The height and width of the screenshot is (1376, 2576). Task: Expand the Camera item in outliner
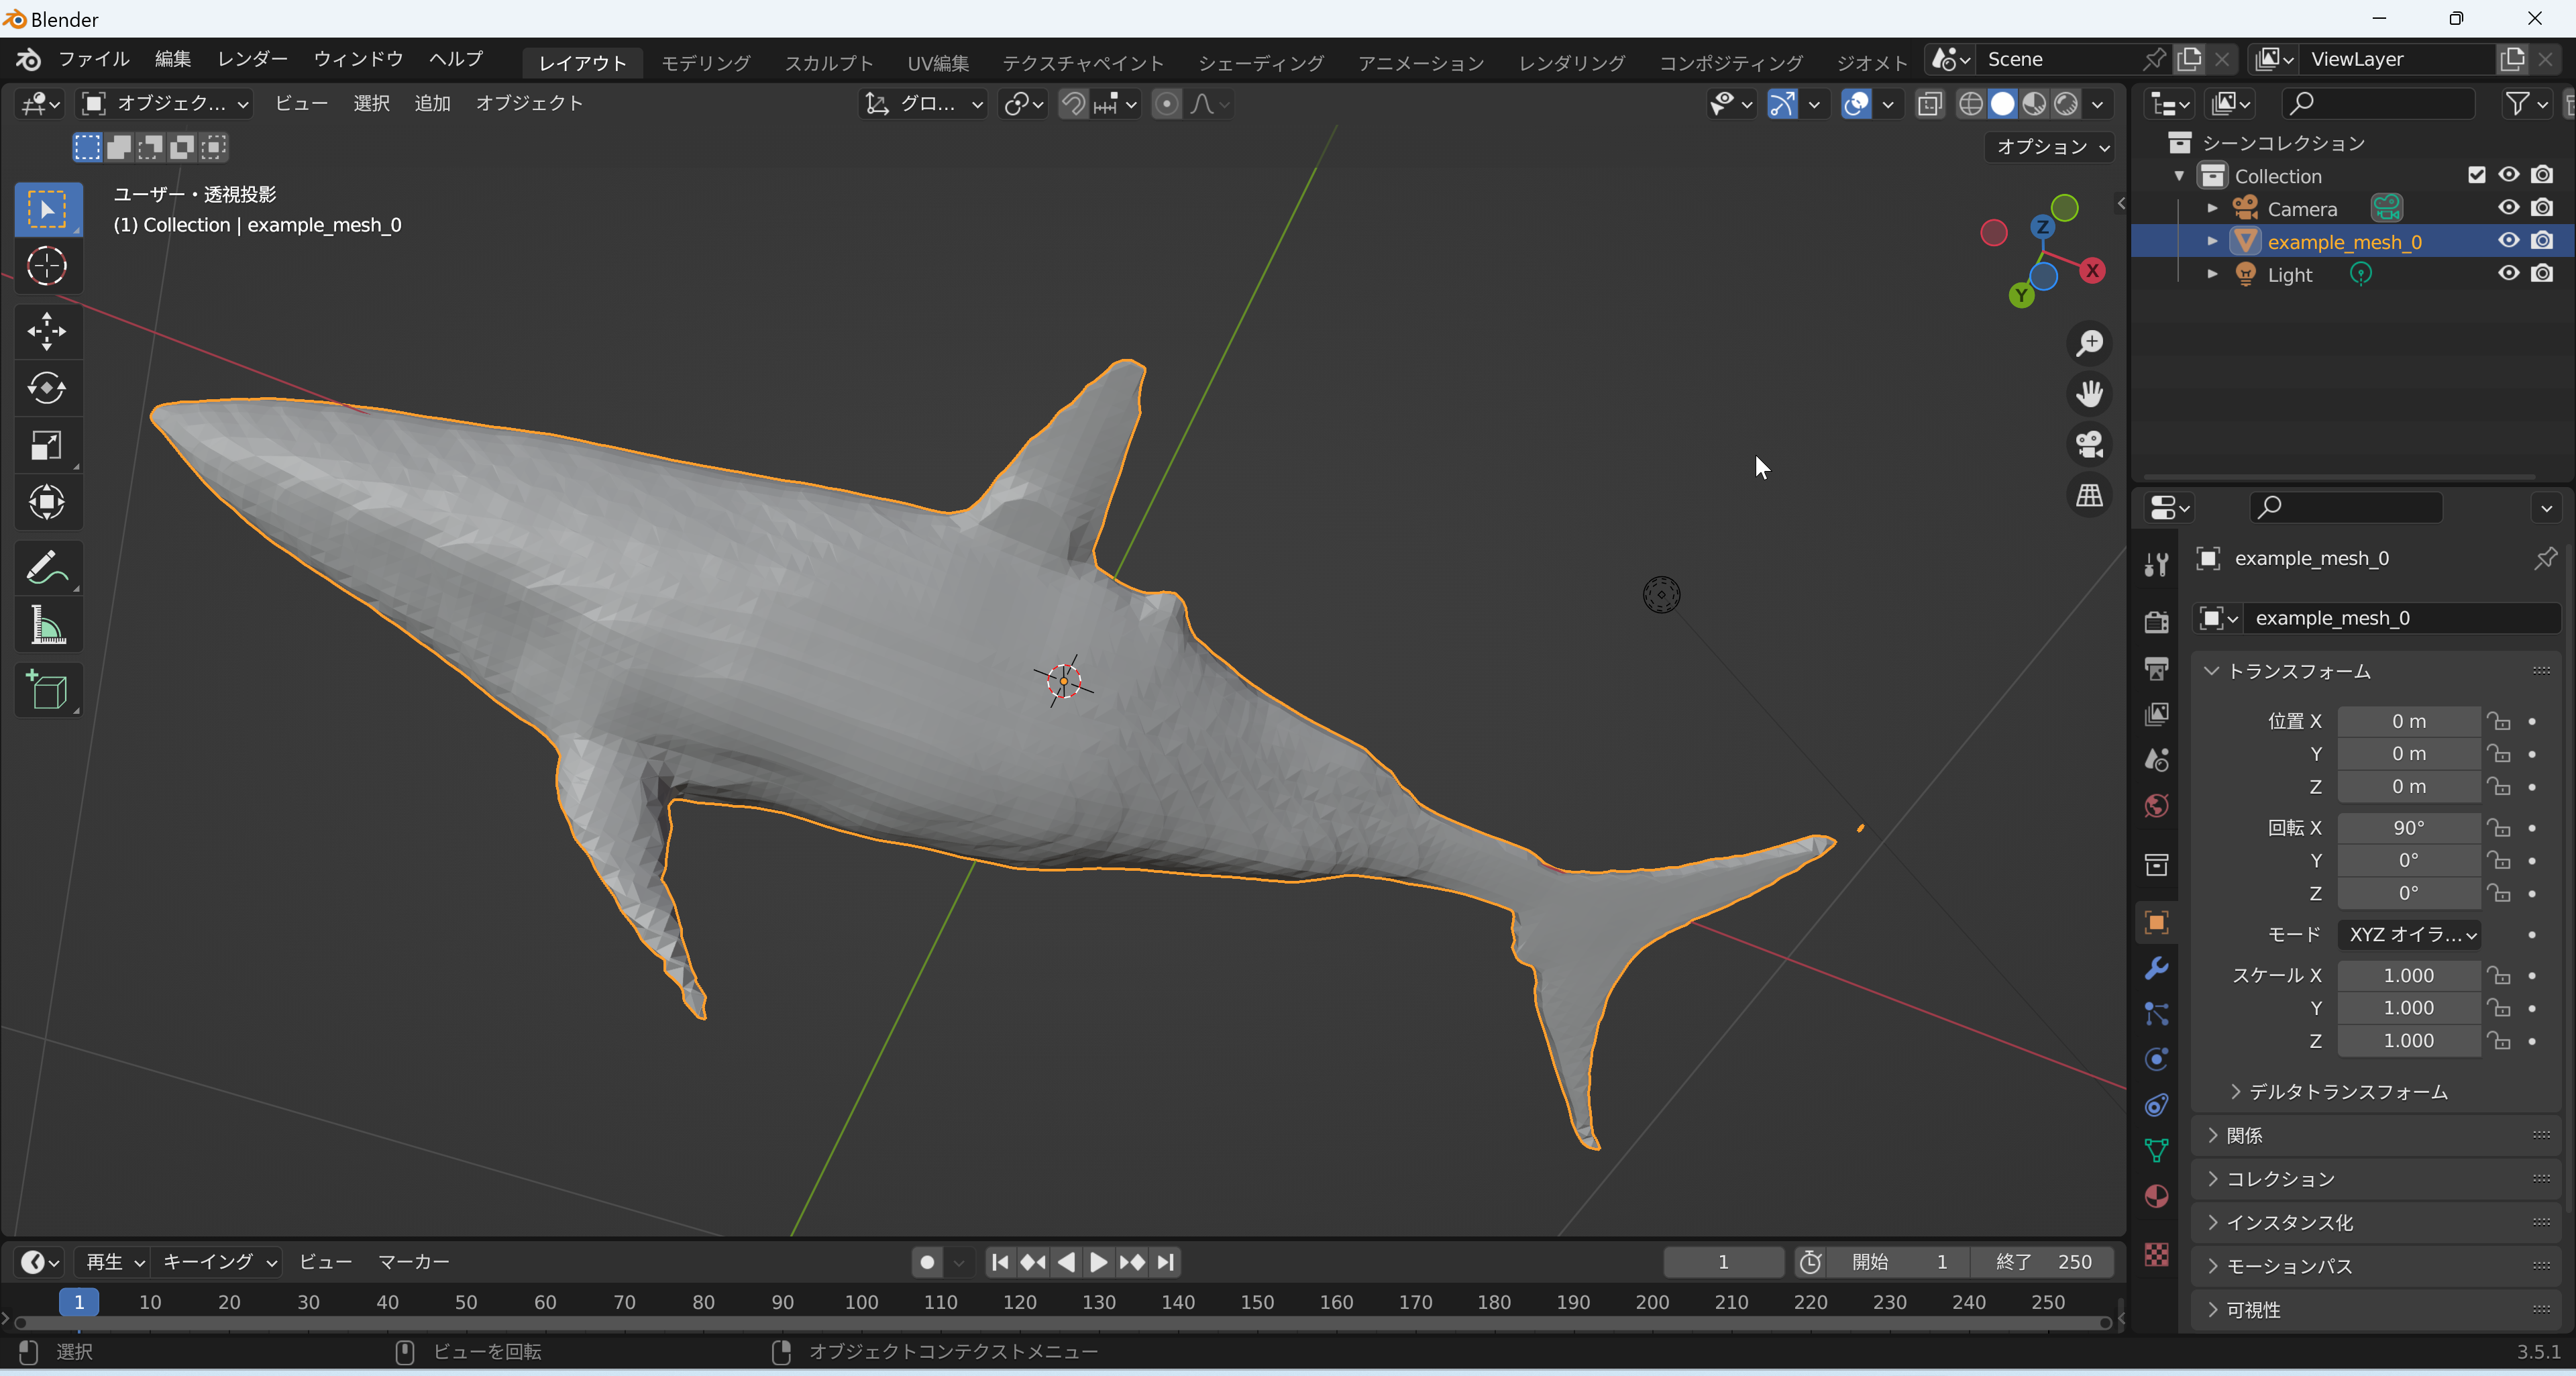pos(2212,208)
